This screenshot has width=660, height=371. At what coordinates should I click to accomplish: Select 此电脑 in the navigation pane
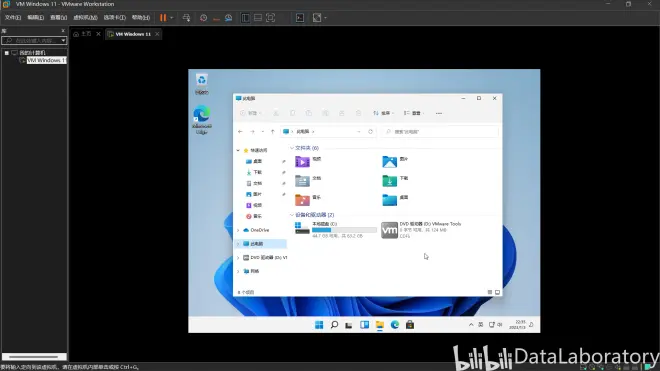261,244
